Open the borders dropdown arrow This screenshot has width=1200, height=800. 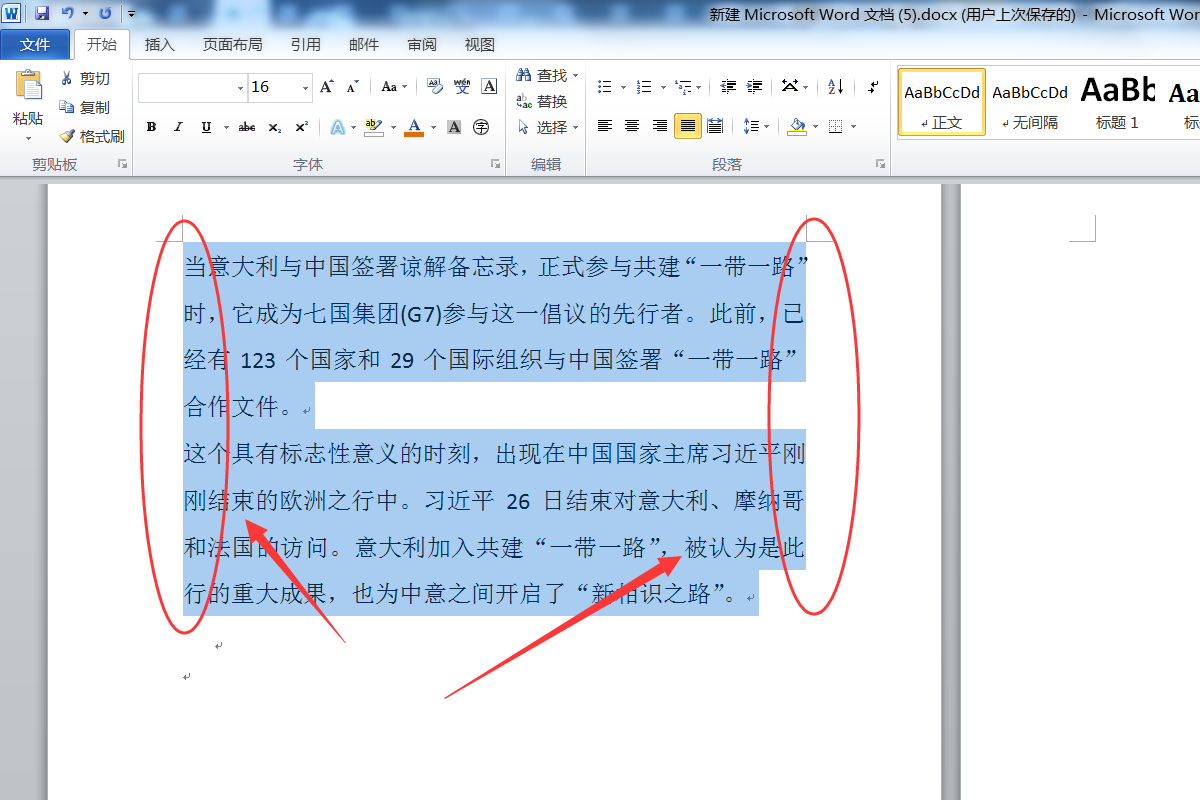(852, 126)
